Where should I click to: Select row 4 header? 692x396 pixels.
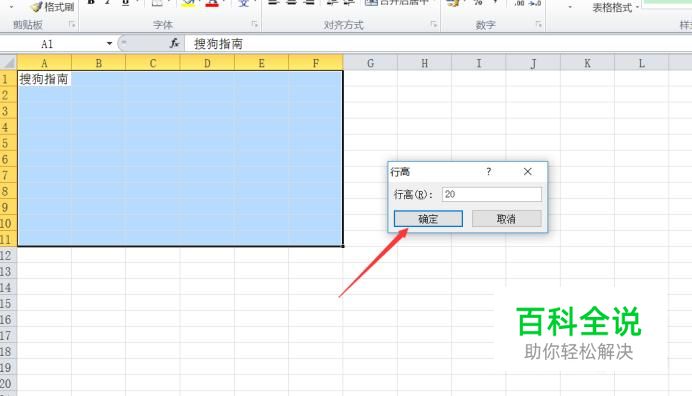point(8,127)
